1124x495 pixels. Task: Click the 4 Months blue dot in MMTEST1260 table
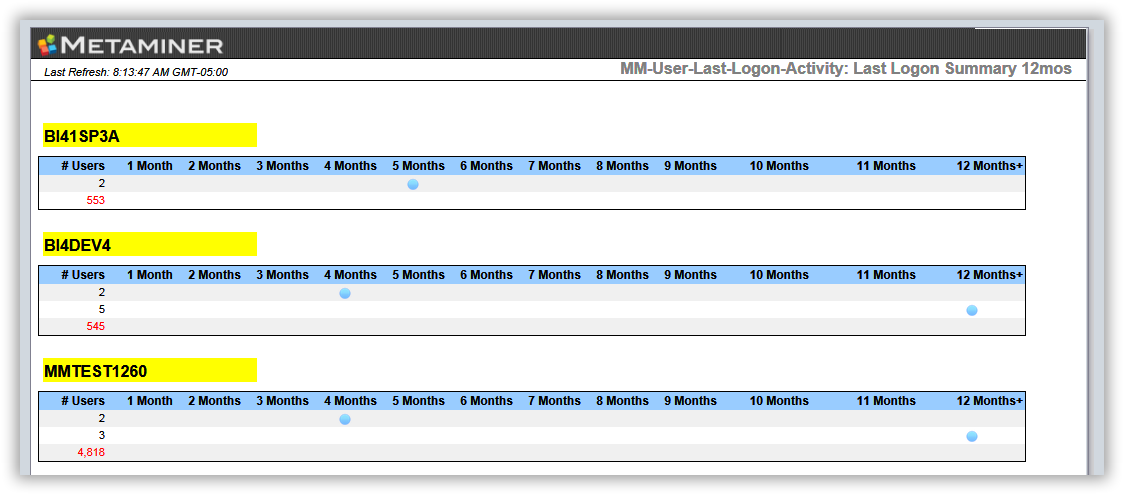345,419
